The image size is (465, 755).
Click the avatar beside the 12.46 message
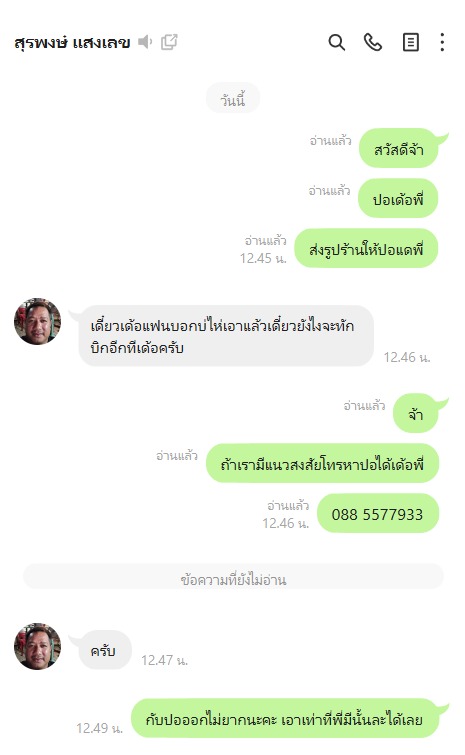[x=38, y=321]
